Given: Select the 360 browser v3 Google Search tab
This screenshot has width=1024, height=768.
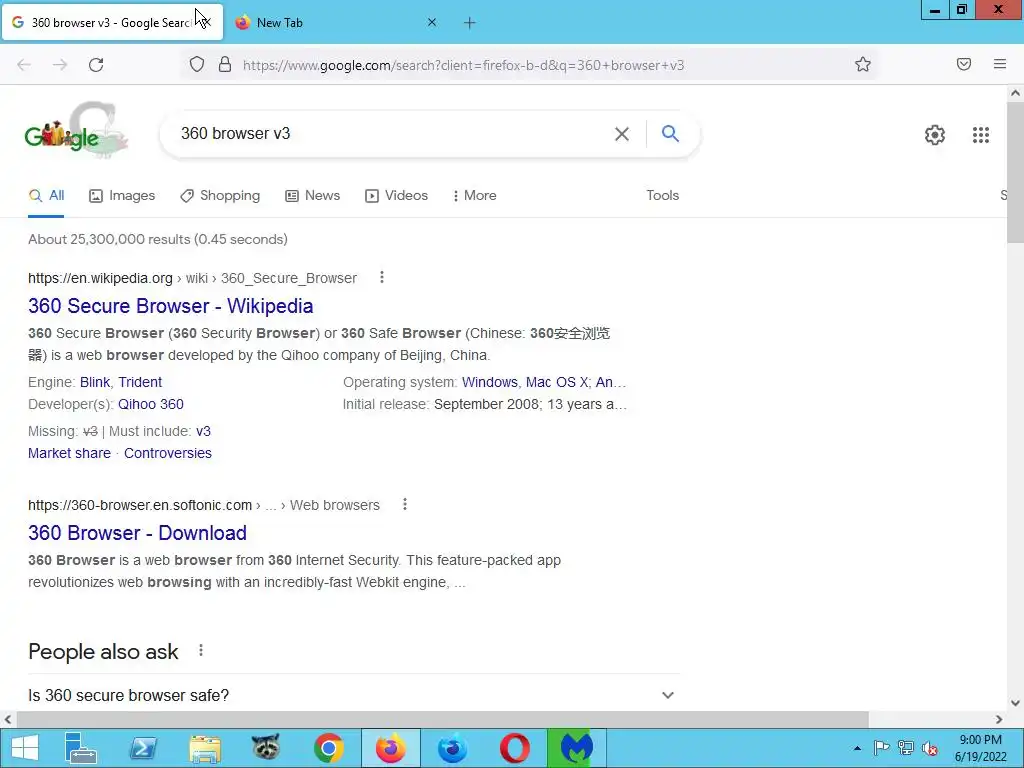Looking at the screenshot, I should (112, 22).
